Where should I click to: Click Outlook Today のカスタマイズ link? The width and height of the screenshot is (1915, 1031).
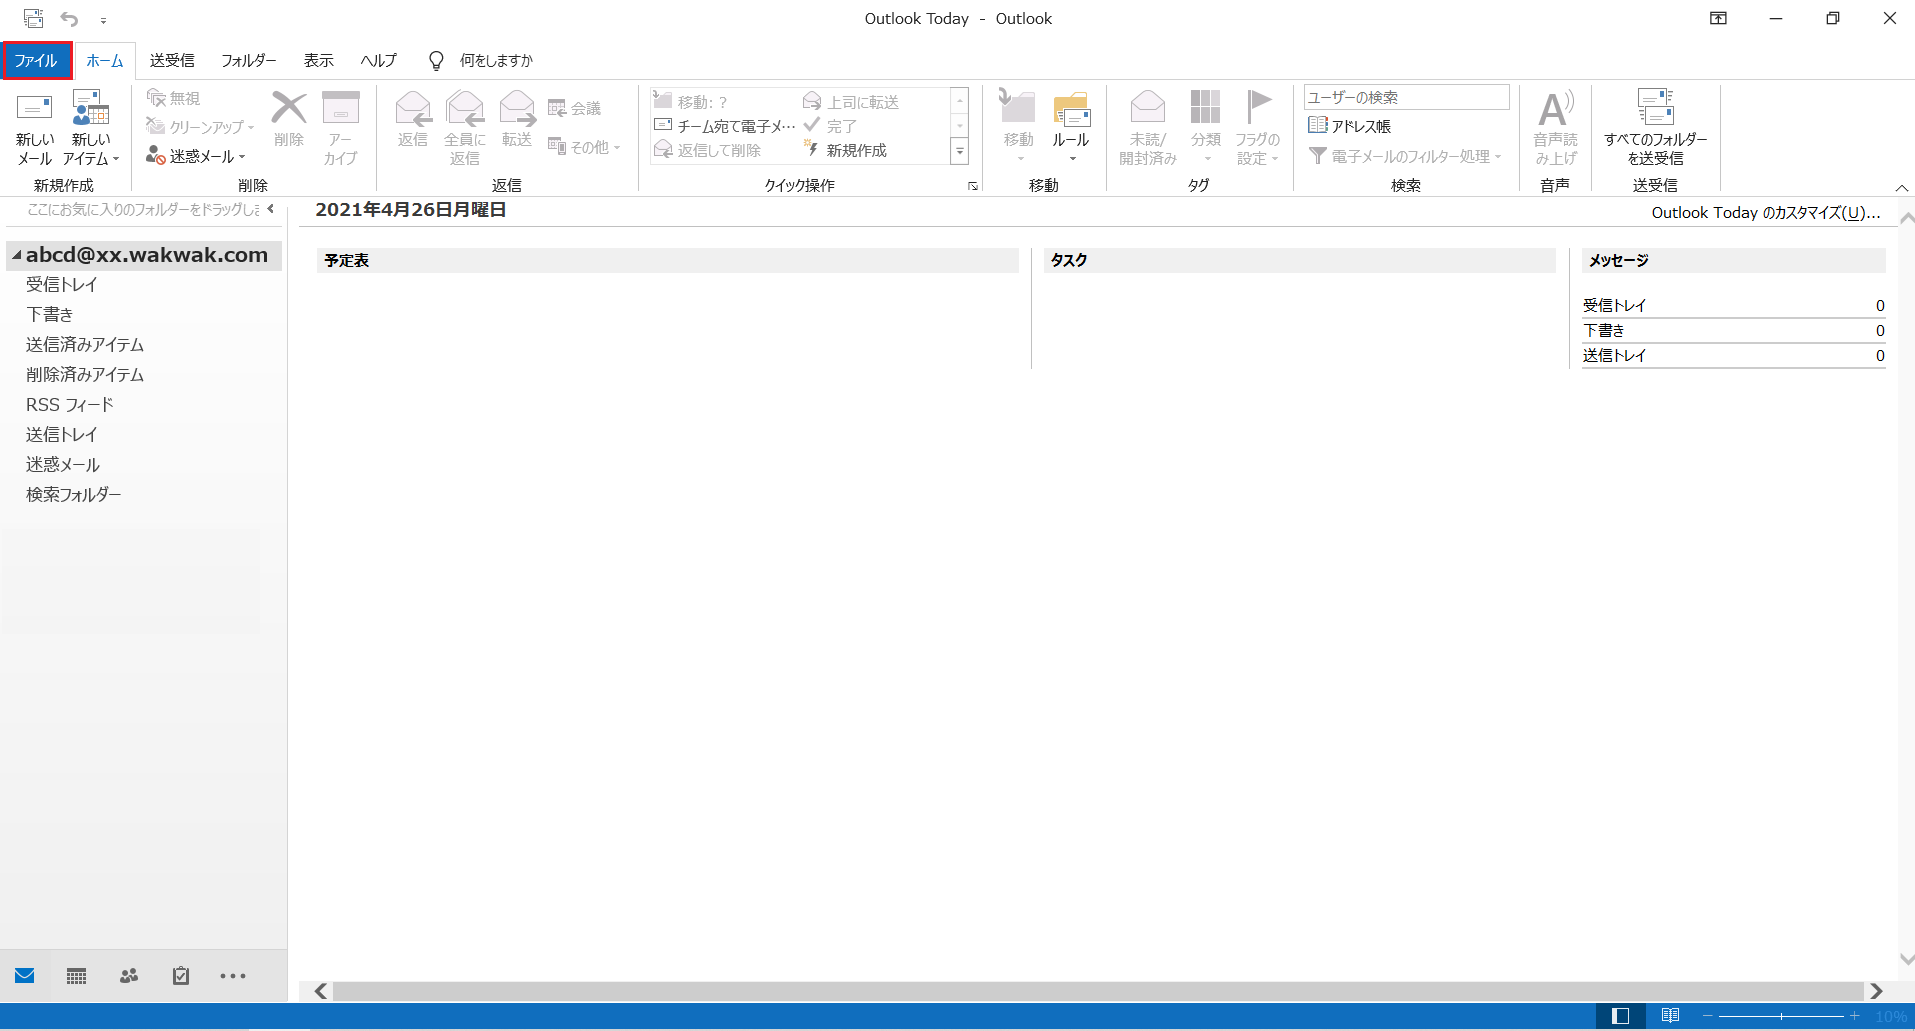click(x=1766, y=212)
